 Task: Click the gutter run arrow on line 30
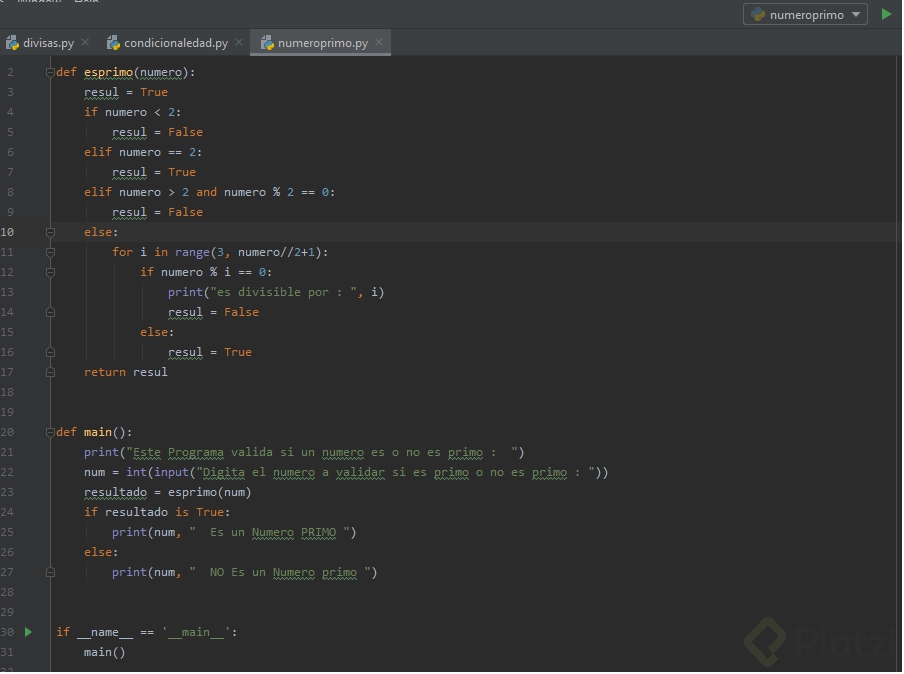click(28, 632)
